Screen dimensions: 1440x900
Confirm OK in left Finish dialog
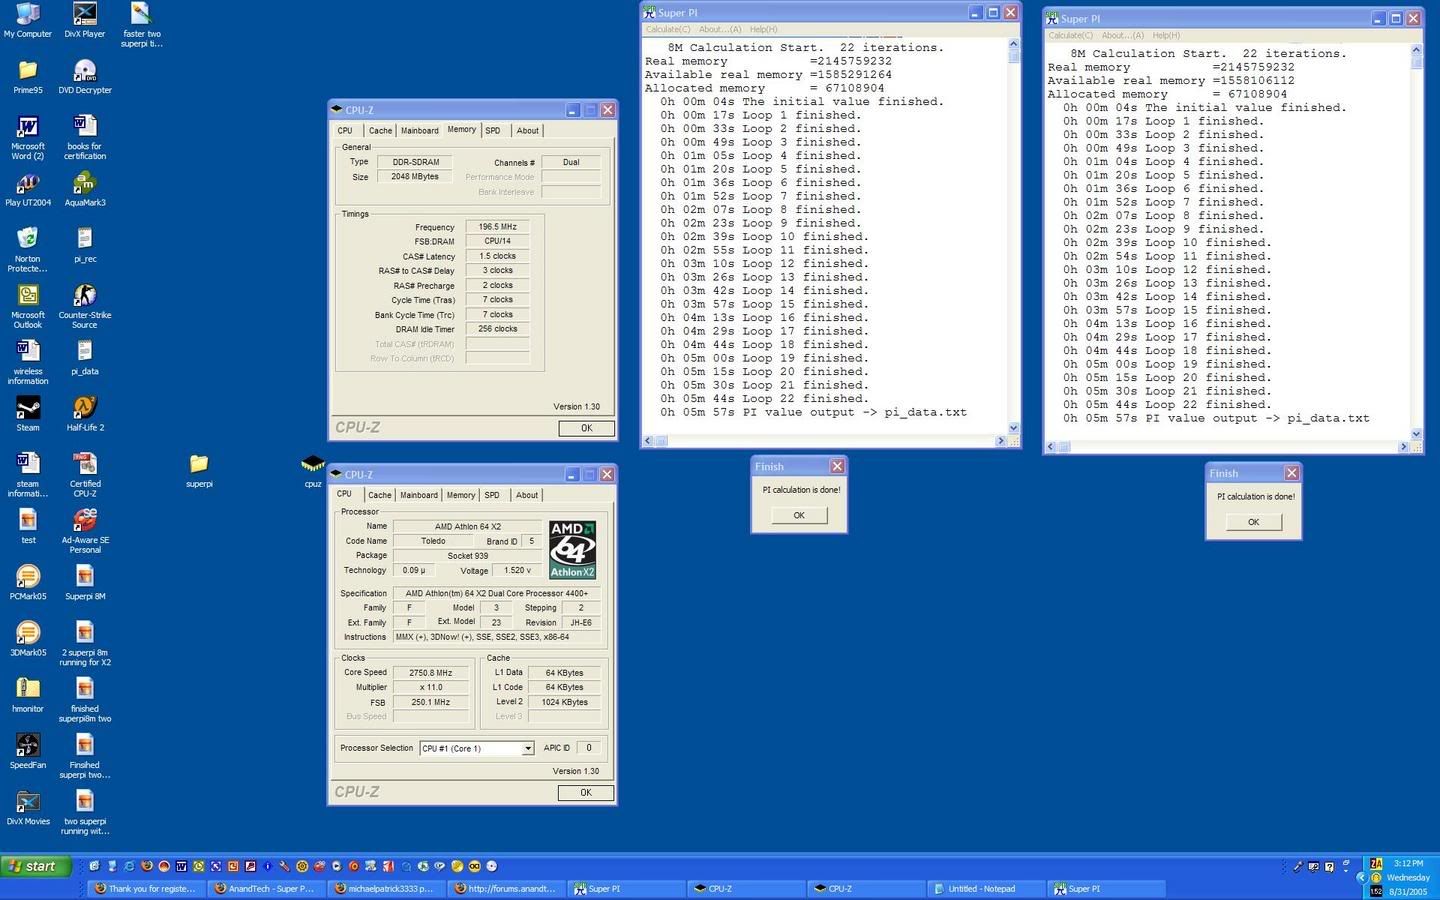tap(799, 515)
